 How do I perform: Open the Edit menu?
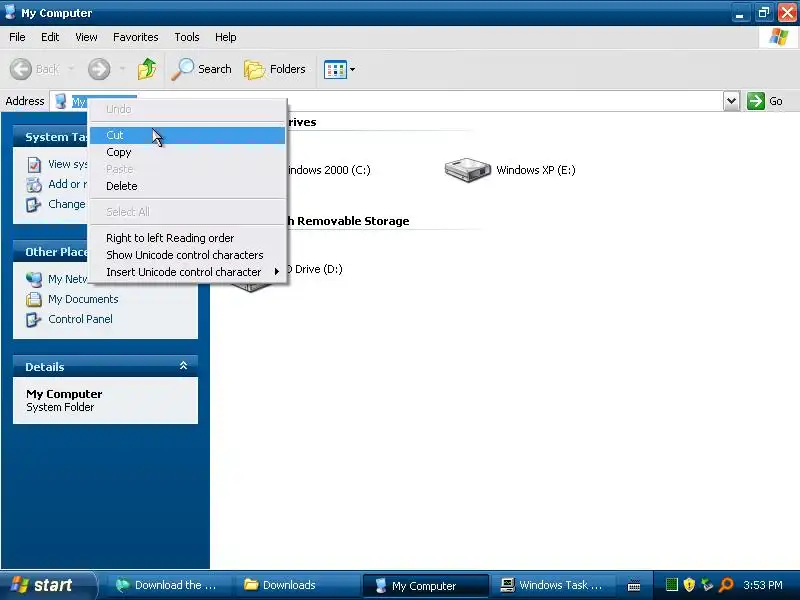(x=50, y=37)
